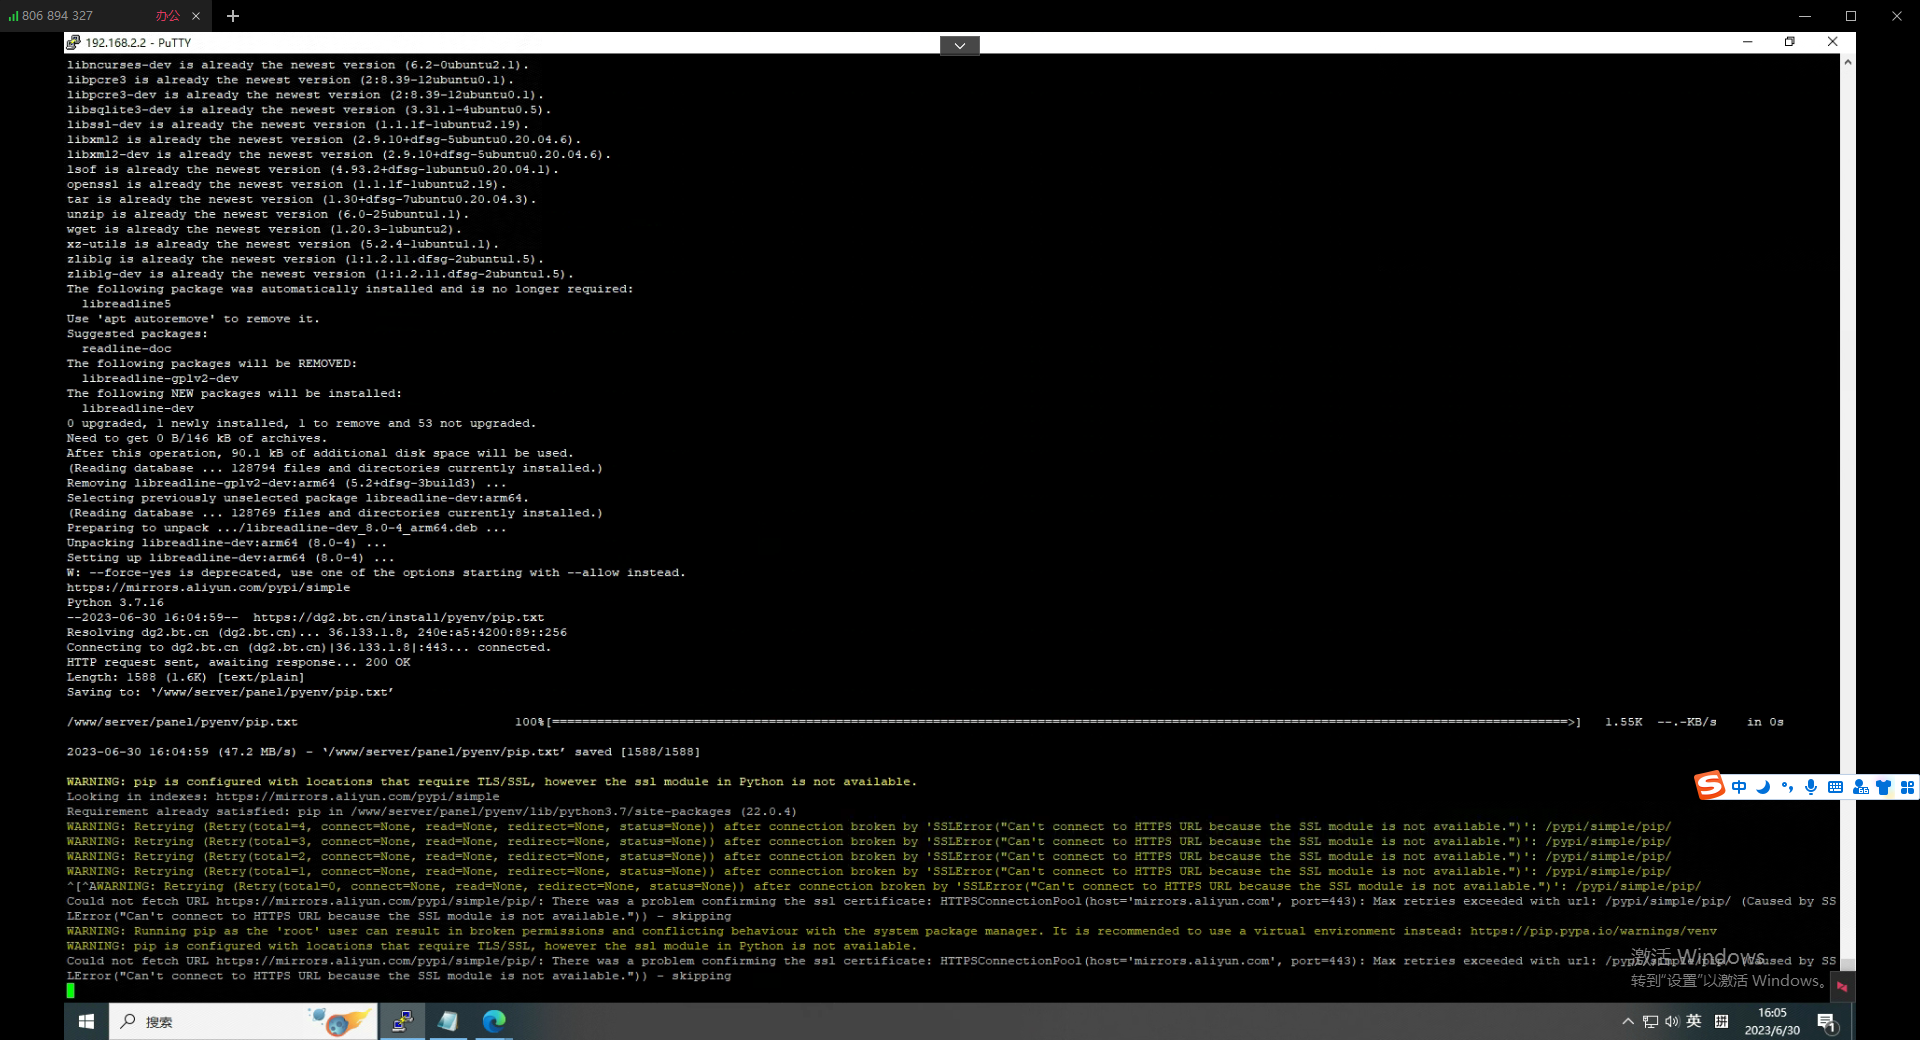This screenshot has height=1040, width=1920.
Task: Open the Sogou toolbox grid icon
Action: [1907, 788]
